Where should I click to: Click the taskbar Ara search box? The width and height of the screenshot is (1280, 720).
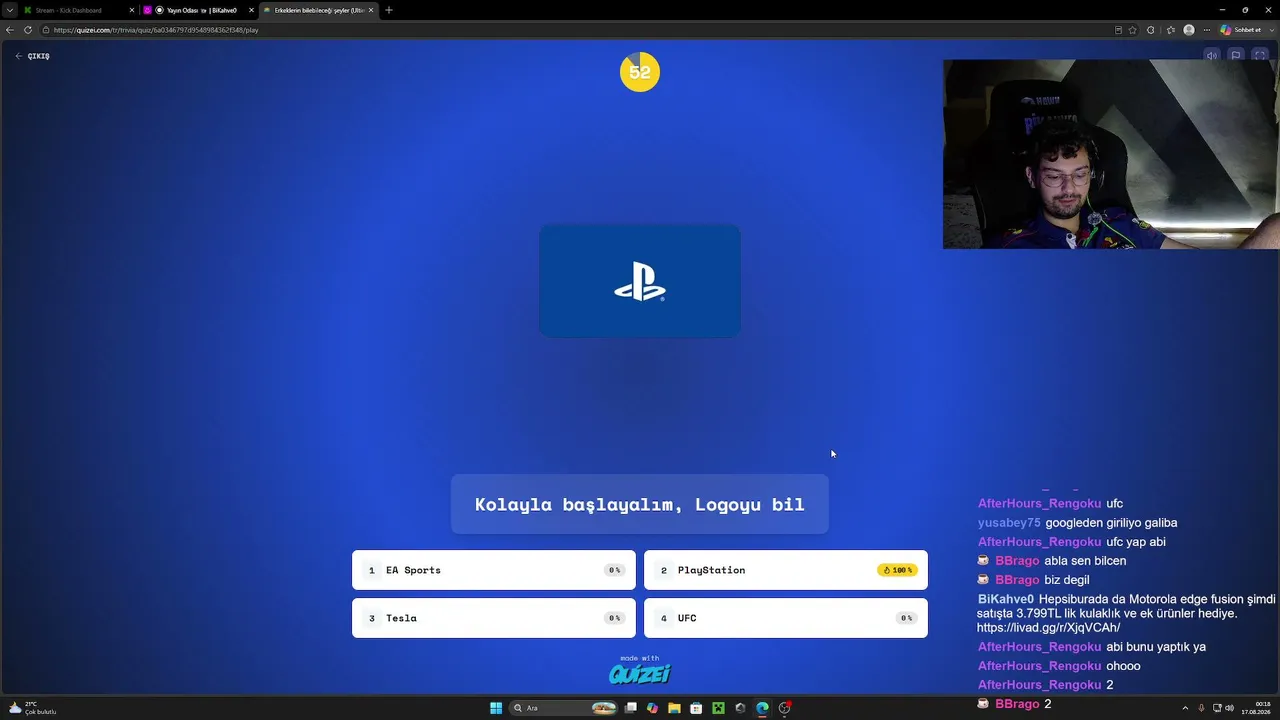click(563, 708)
